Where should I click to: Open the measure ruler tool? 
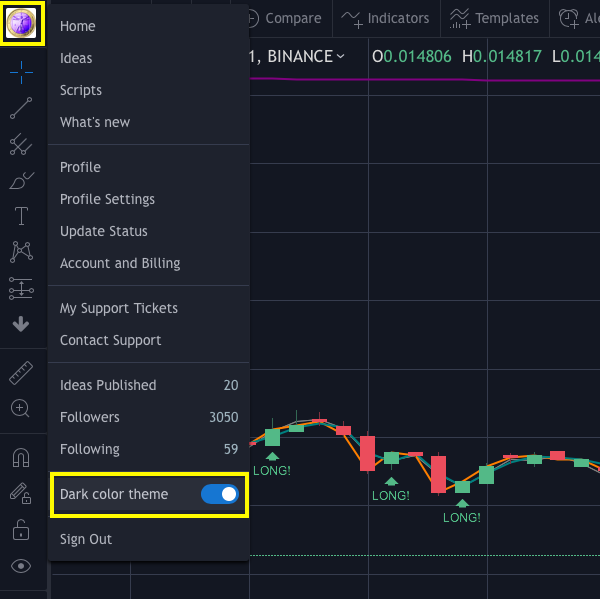(21, 373)
